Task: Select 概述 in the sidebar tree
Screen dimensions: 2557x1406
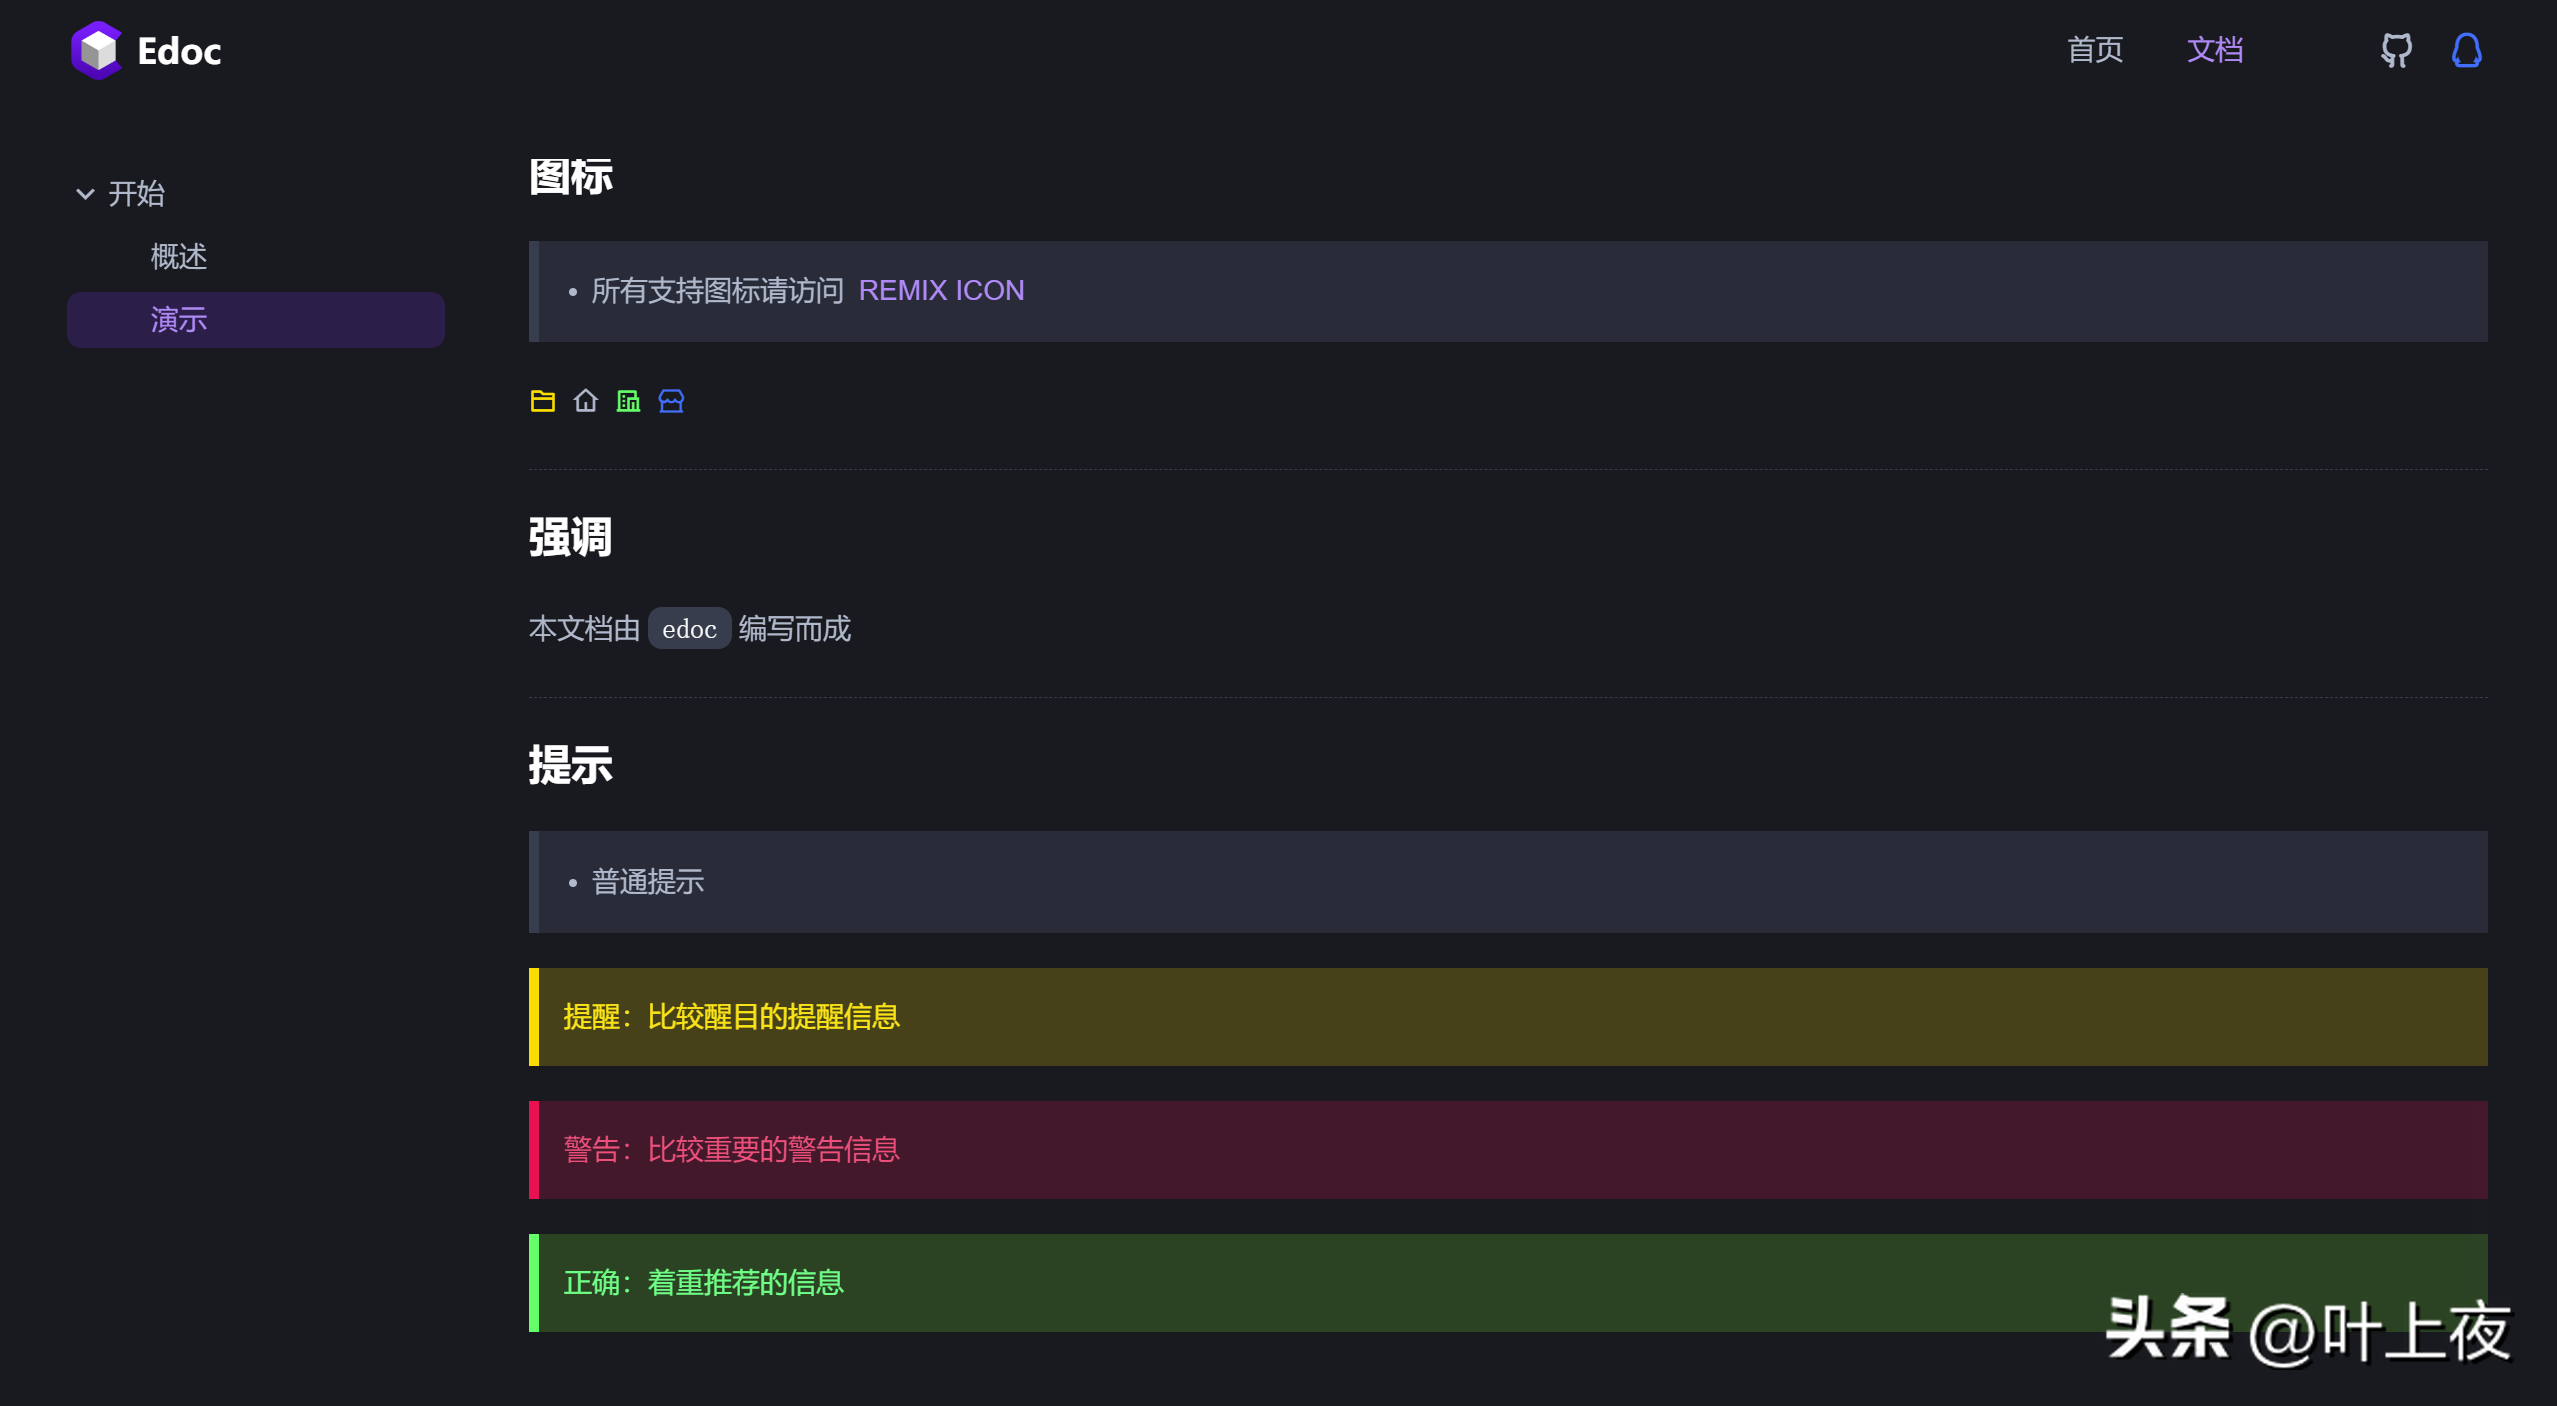Action: [178, 256]
